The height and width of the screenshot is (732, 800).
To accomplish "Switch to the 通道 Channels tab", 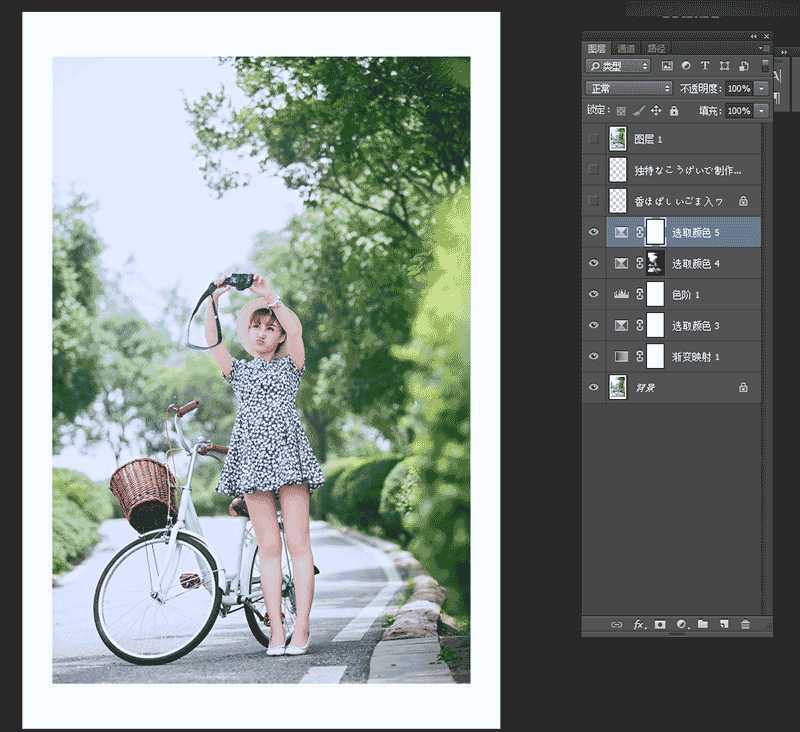I will click(x=628, y=48).
